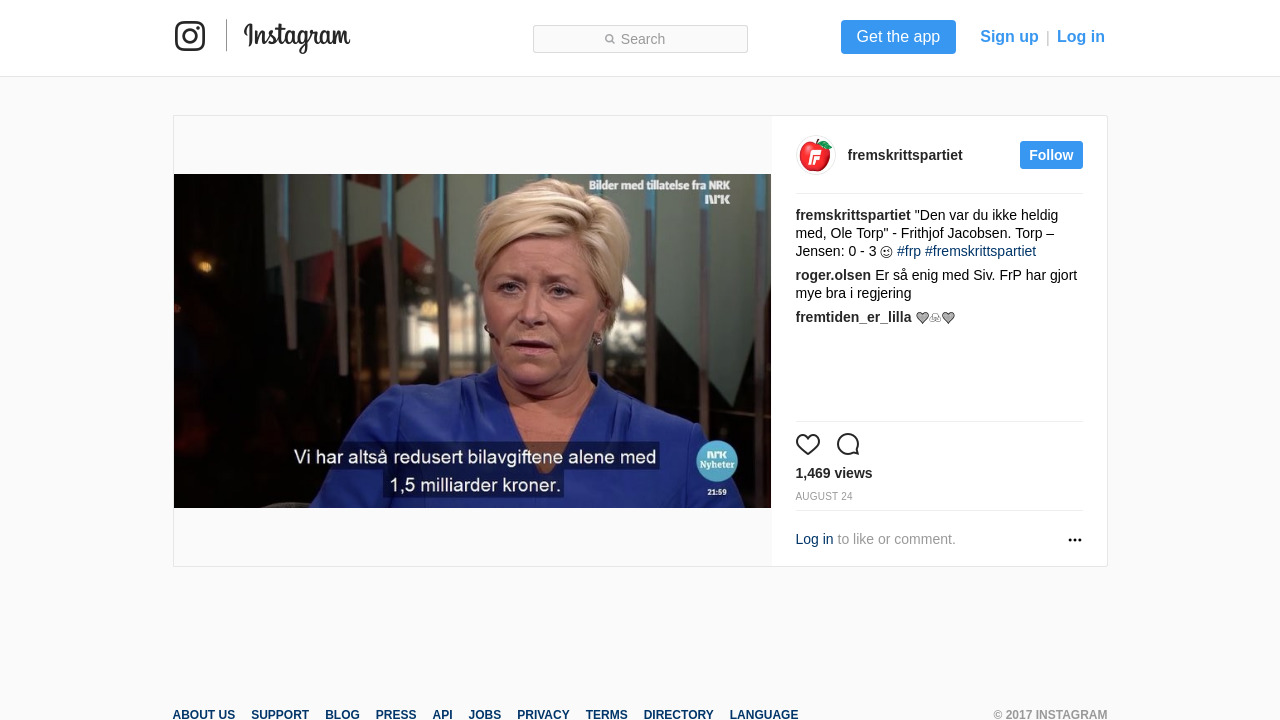Click the #frp hashtag

point(909,251)
